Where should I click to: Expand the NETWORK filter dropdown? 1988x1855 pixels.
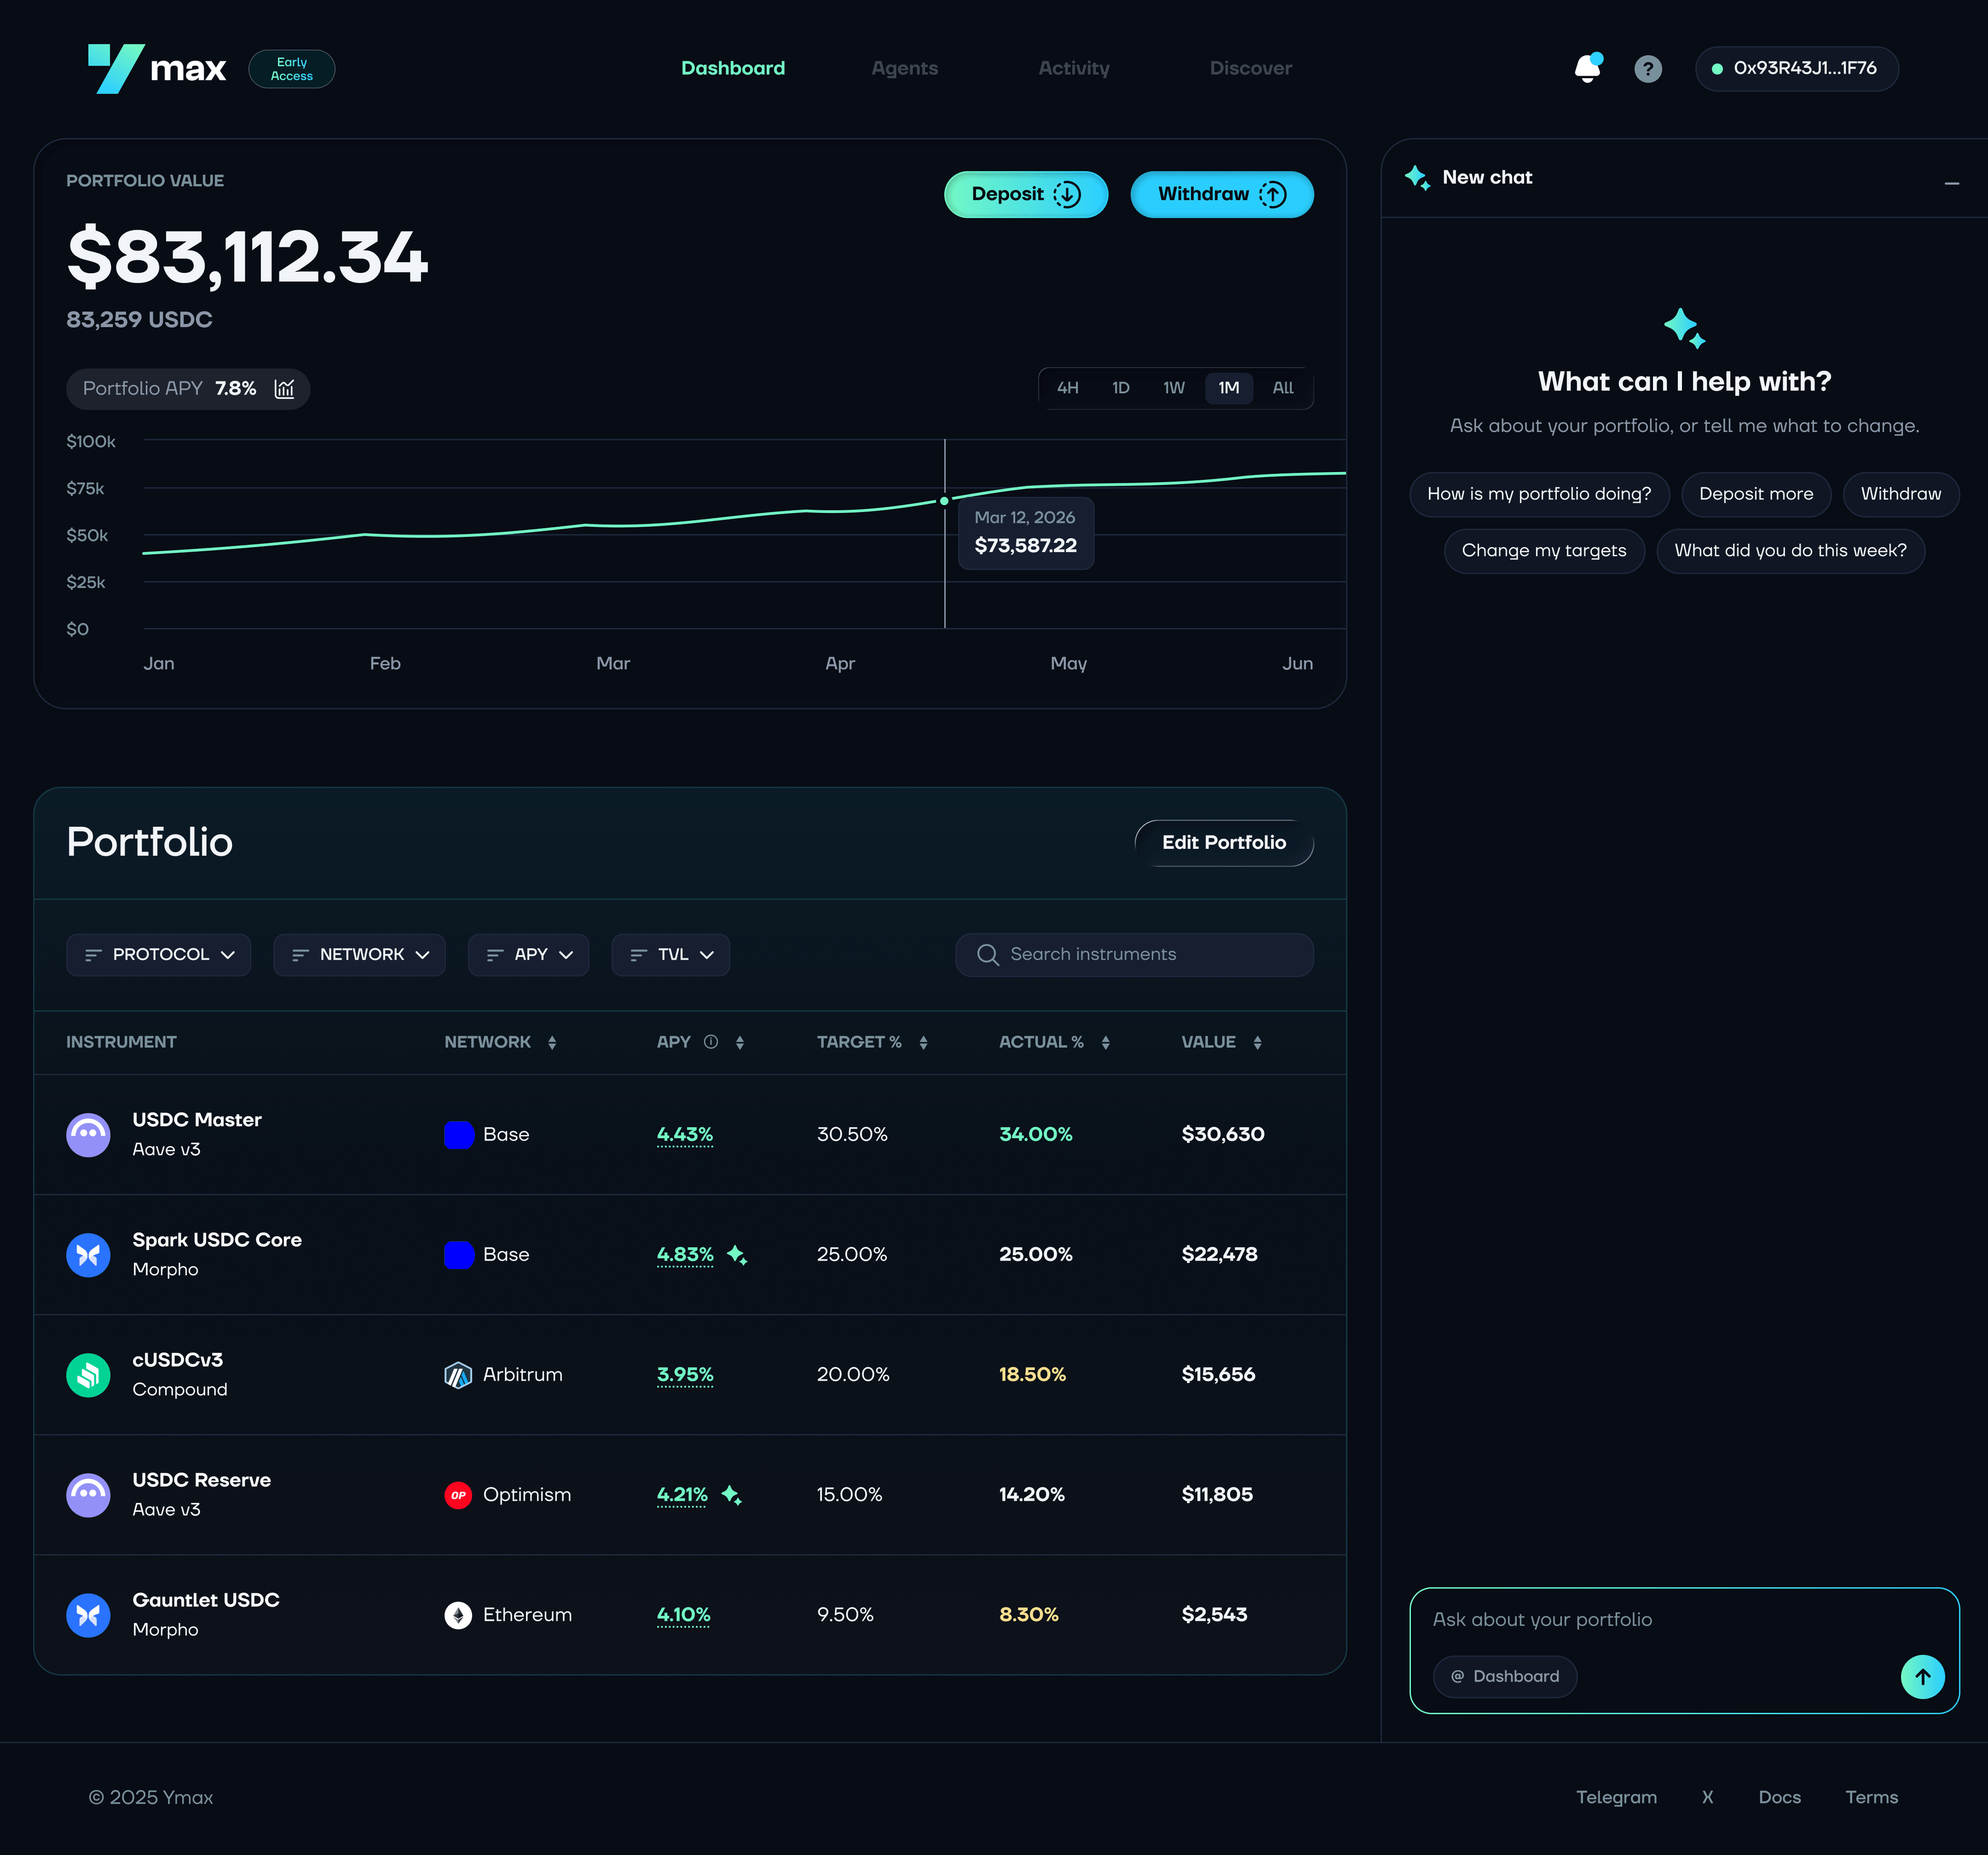click(x=359, y=955)
